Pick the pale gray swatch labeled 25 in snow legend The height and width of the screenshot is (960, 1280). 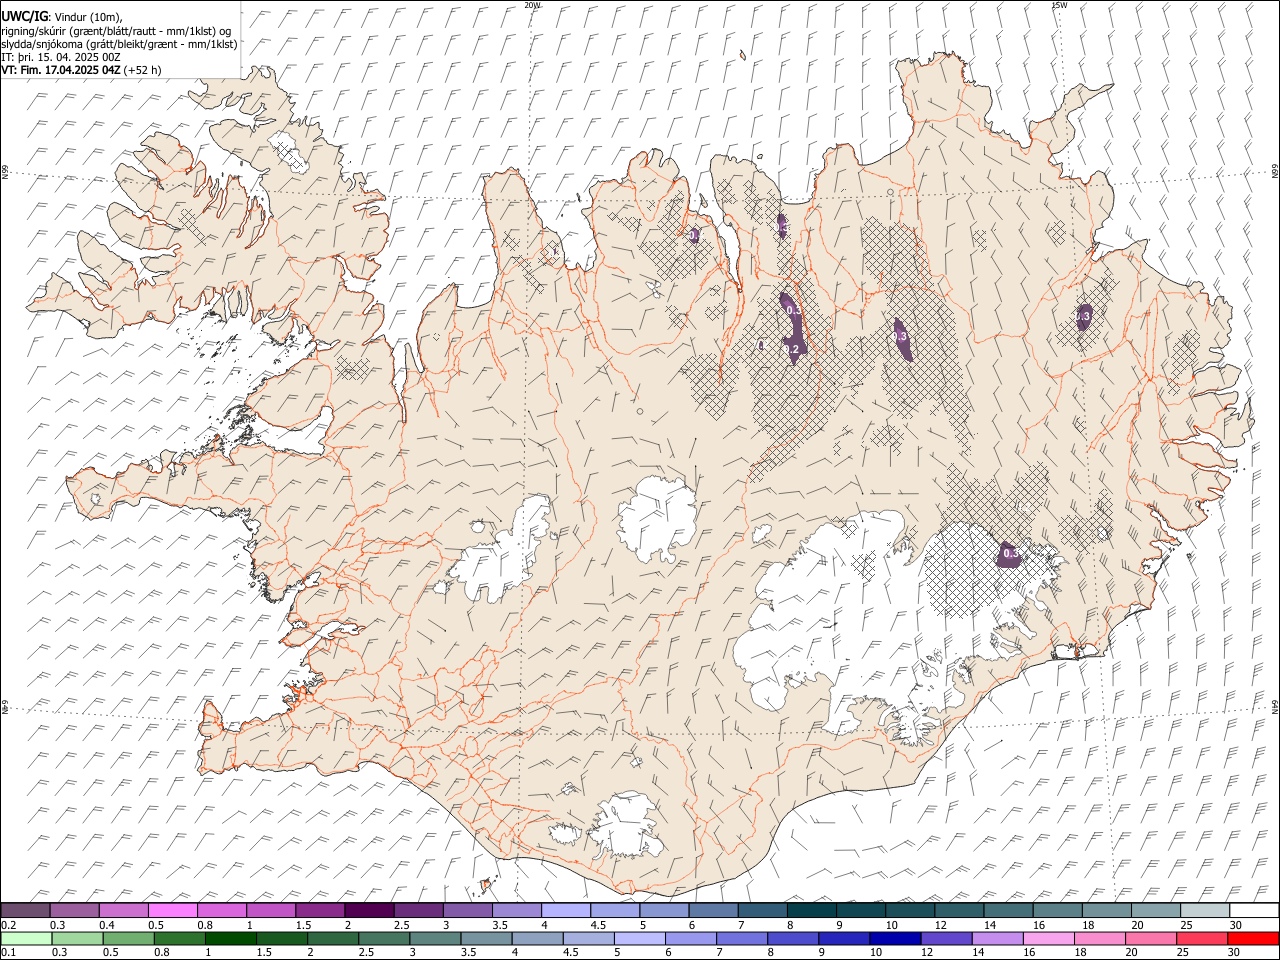pyautogui.click(x=1203, y=910)
